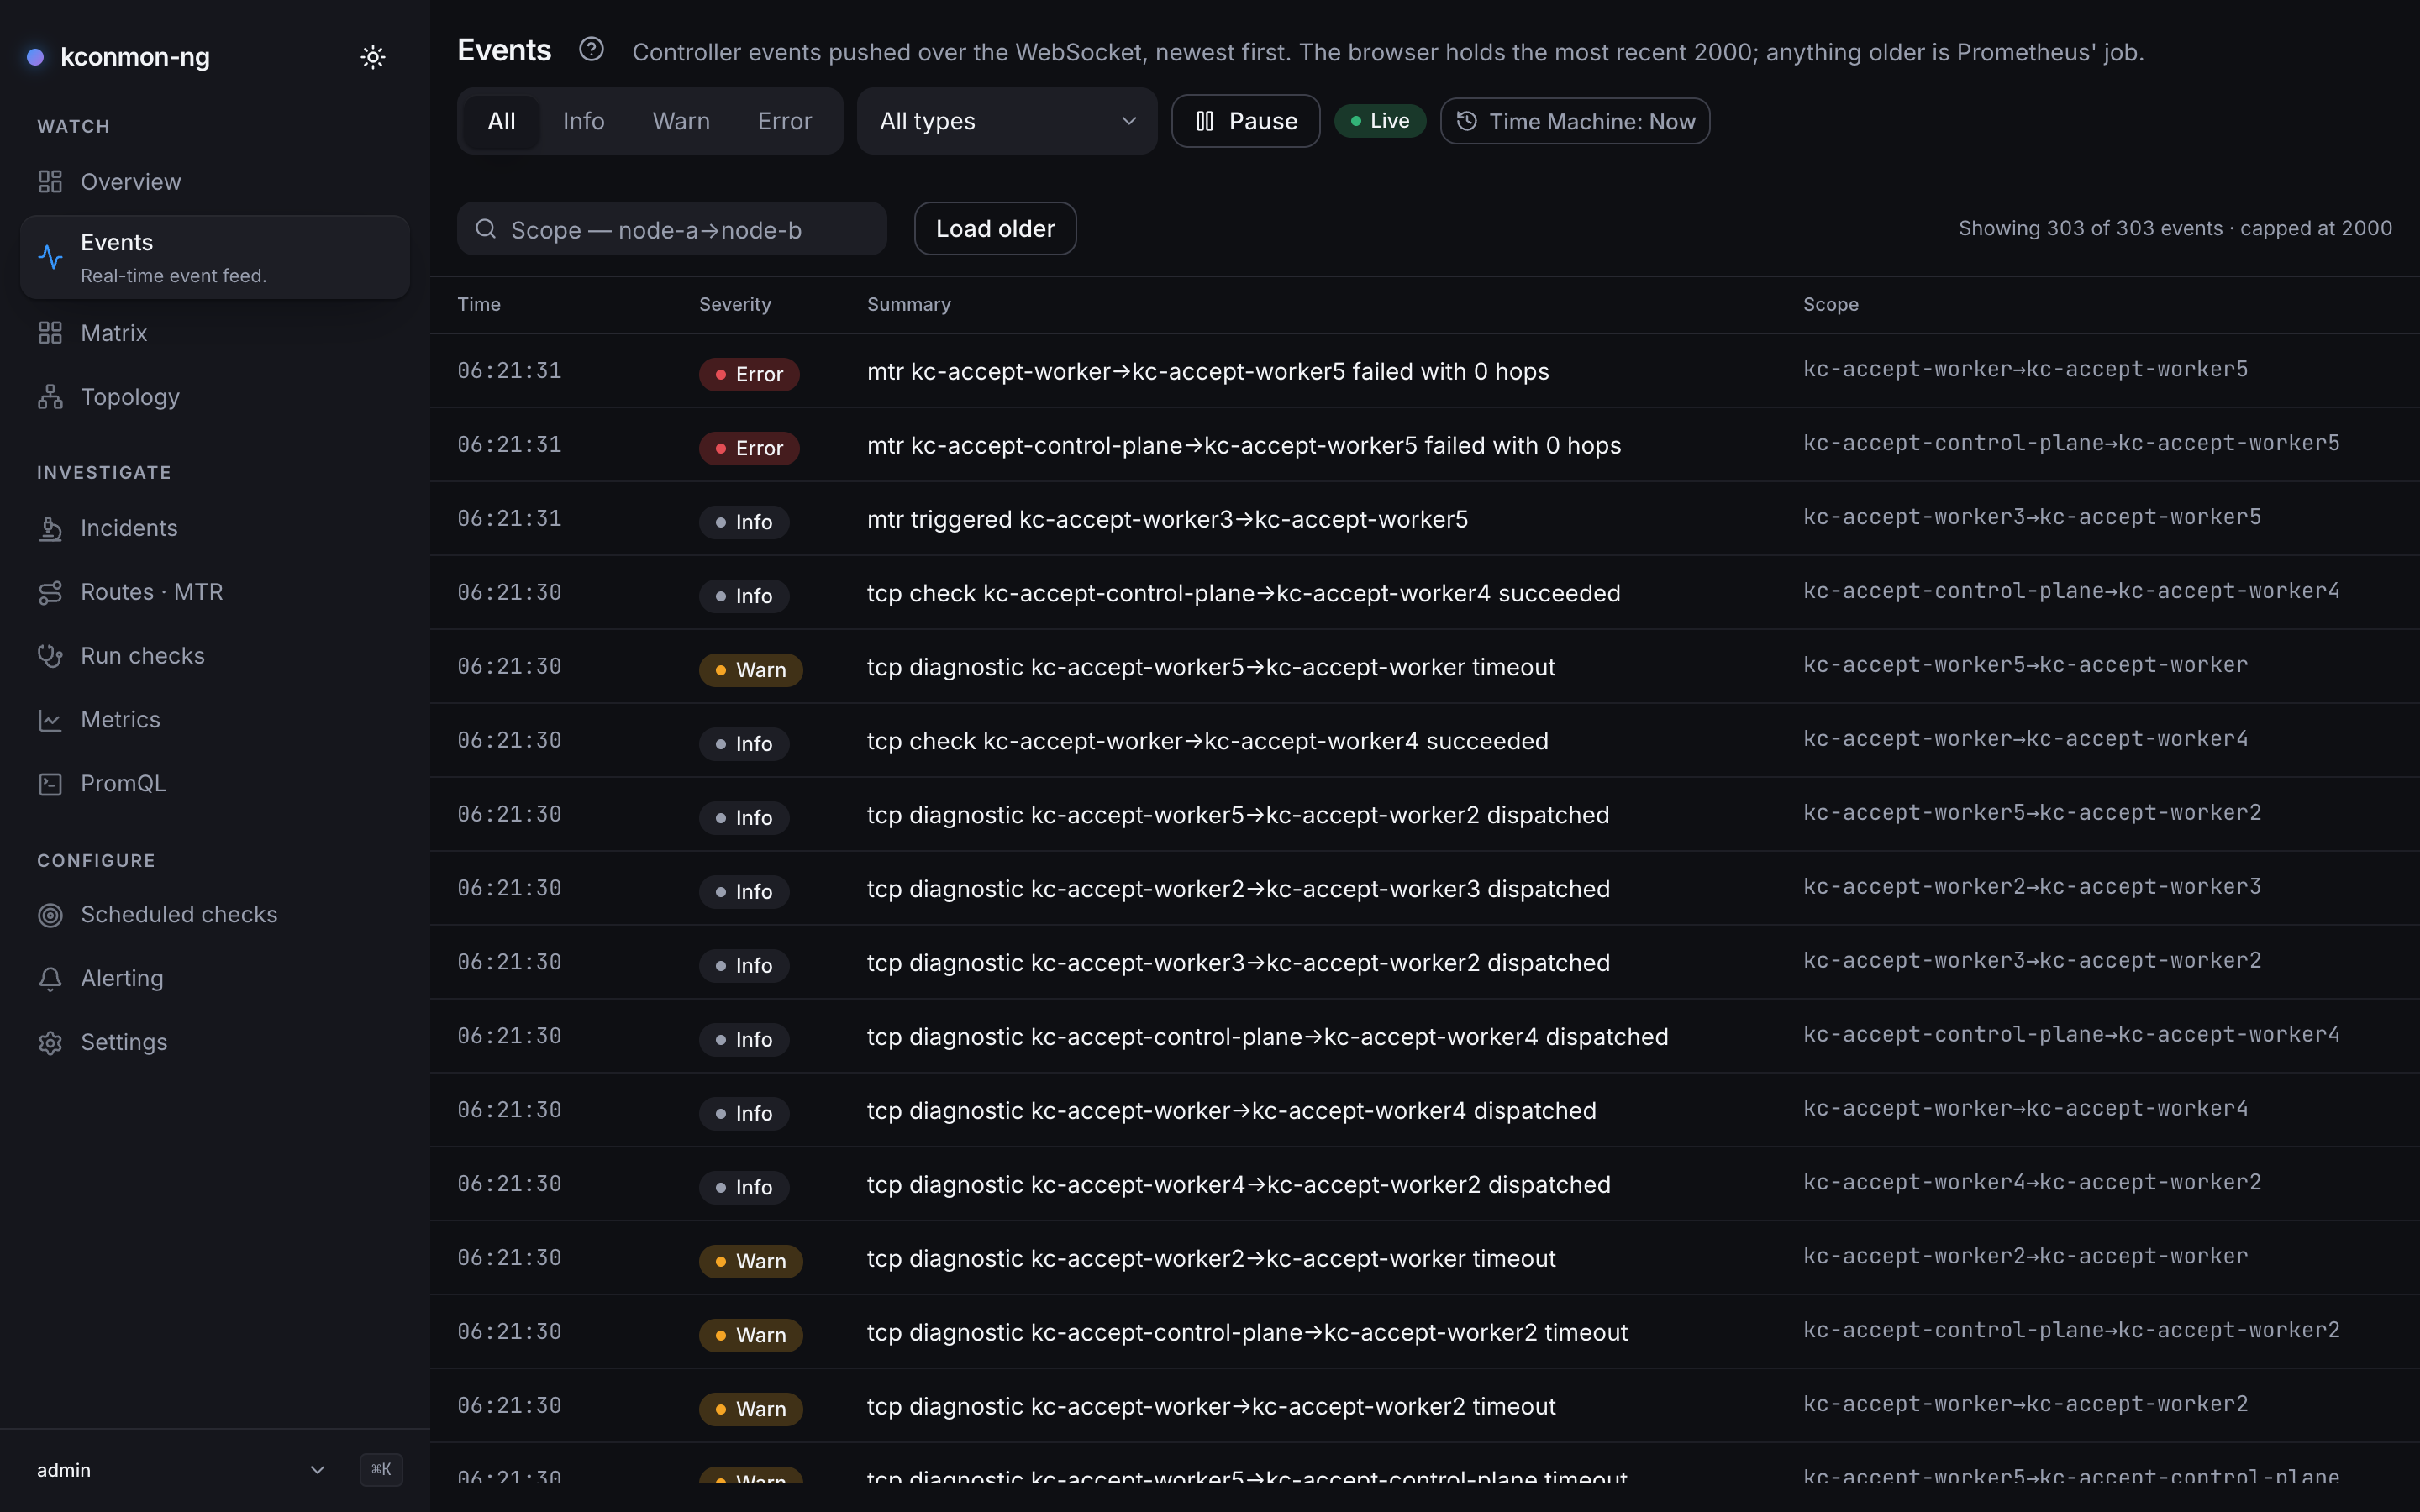Open the Run checks stethoscope icon
The image size is (2420, 1512).
[50, 656]
